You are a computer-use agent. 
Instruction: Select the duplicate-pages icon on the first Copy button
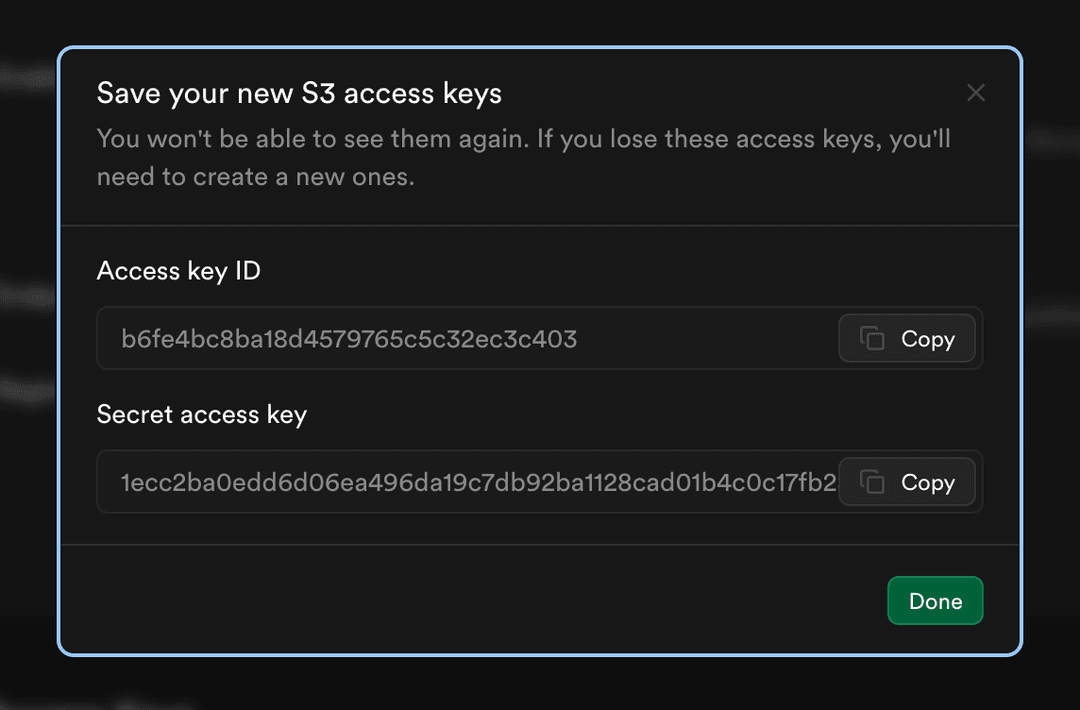coord(873,338)
